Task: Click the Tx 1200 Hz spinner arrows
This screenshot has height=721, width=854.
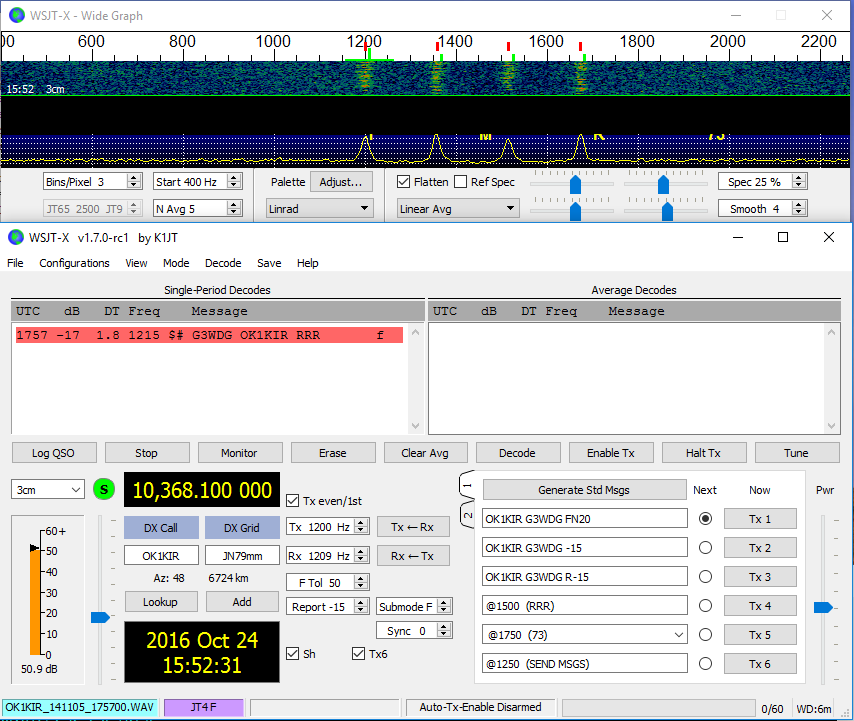Action: 361,527
